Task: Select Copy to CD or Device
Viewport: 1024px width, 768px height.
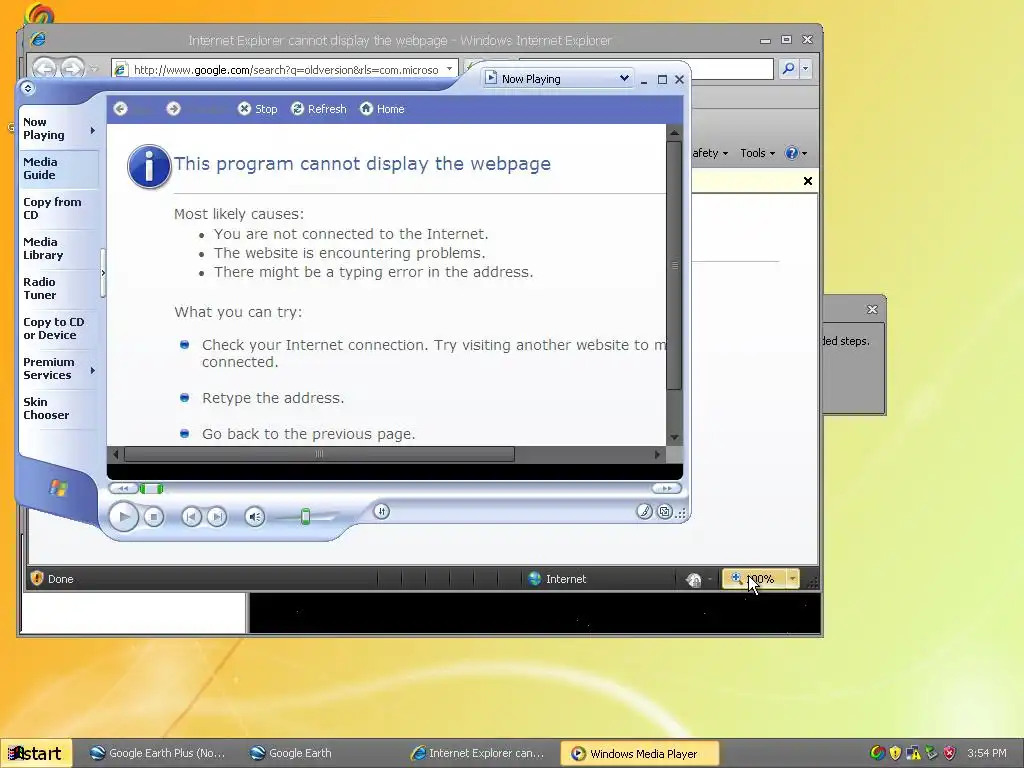Action: point(54,328)
